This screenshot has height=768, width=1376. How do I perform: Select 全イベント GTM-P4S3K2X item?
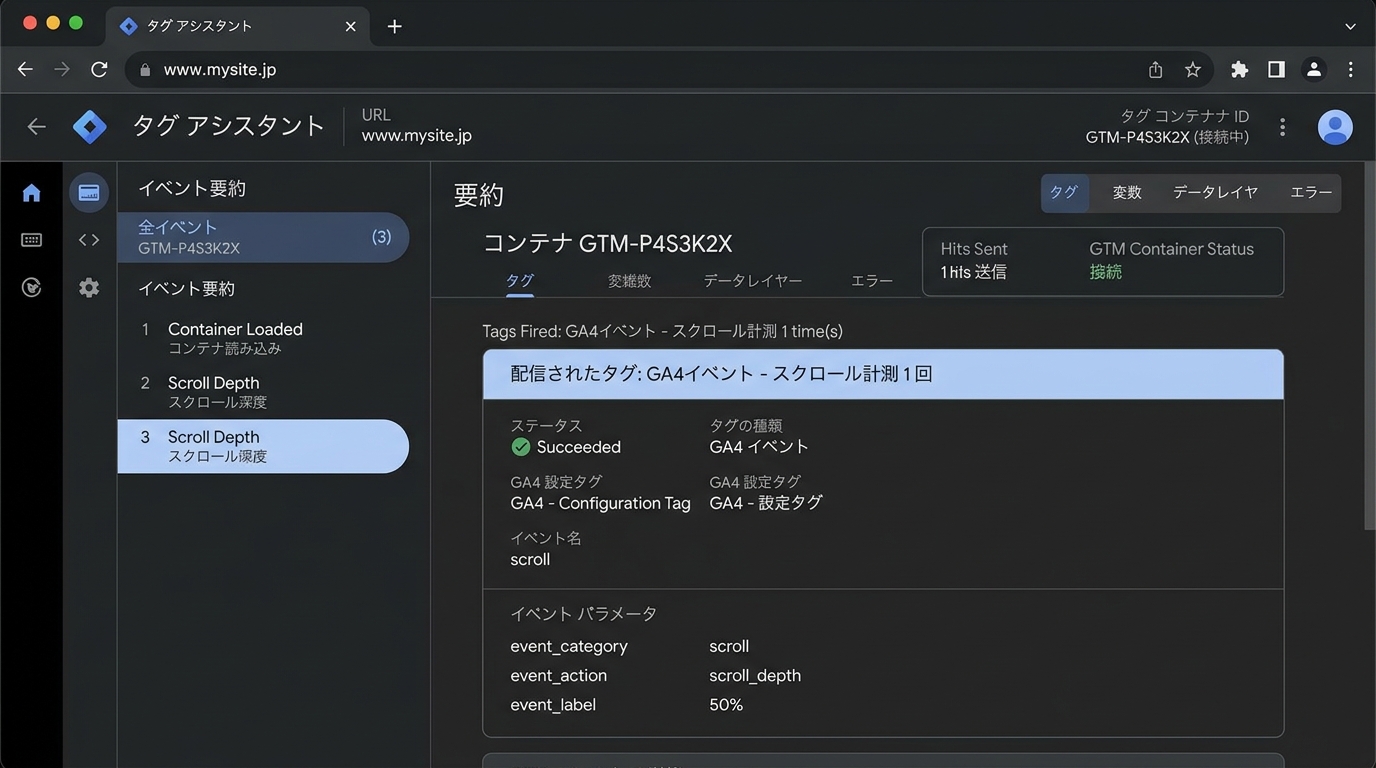coord(263,237)
